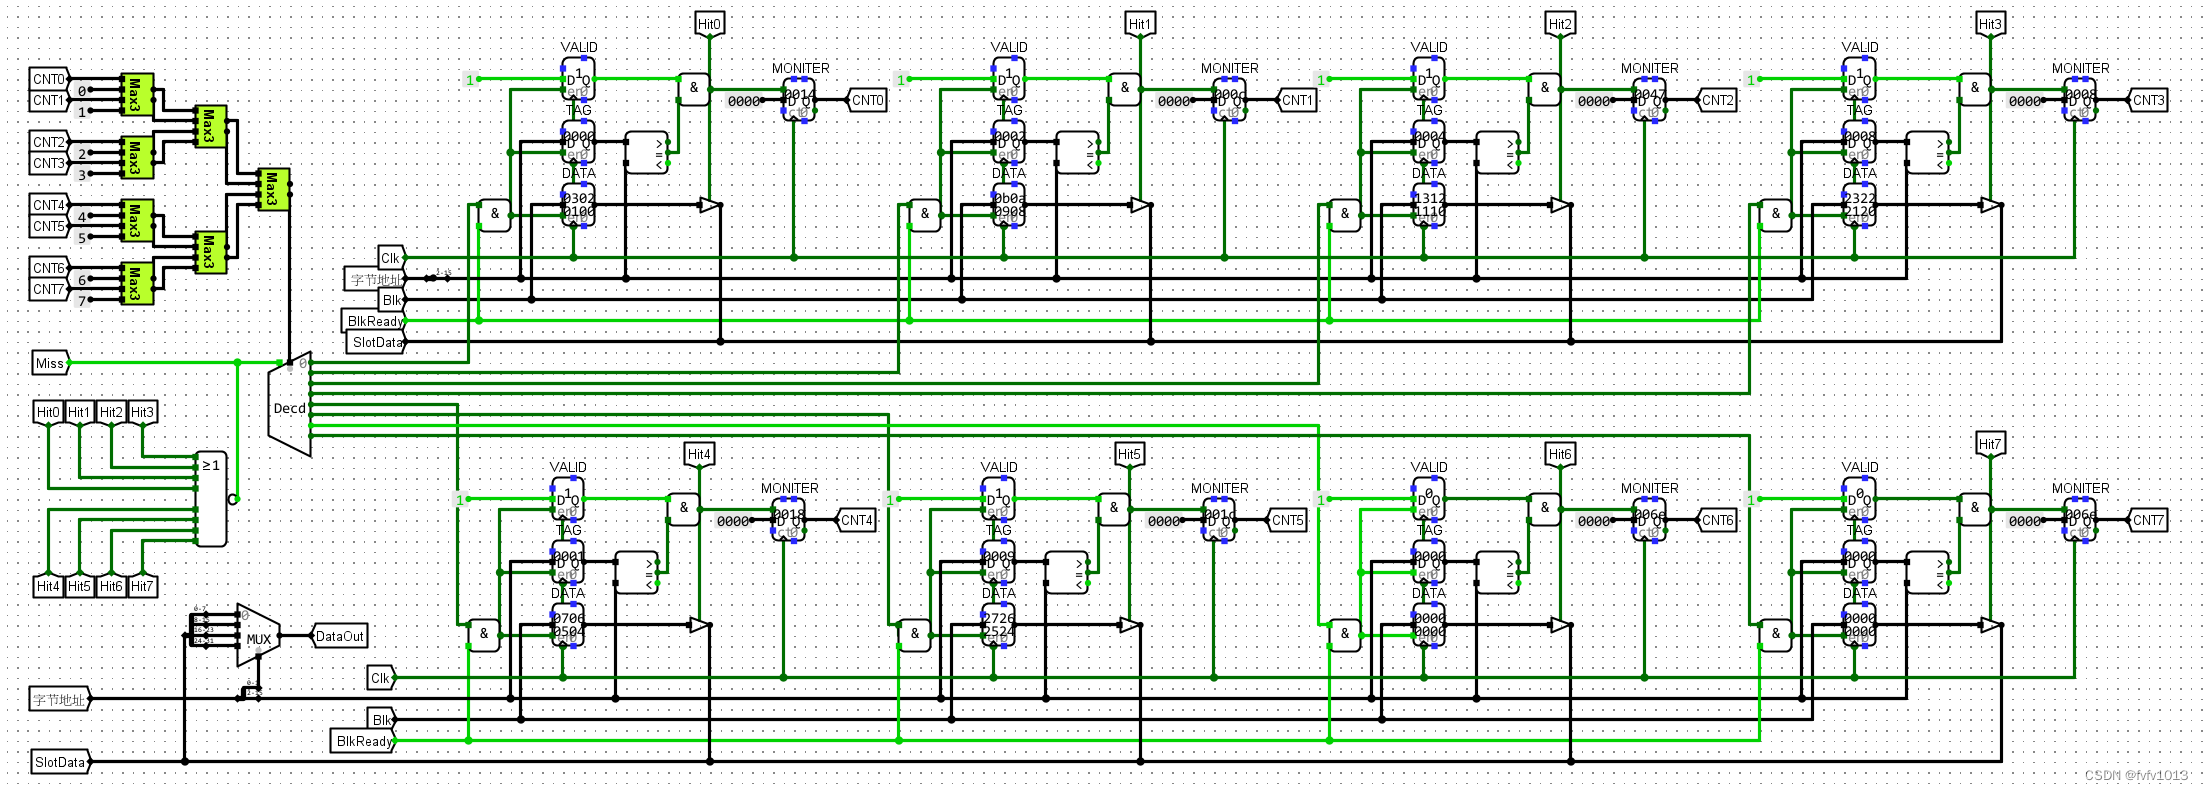
Task: Click the CNT1 tunnel right of a MONITER counter
Action: point(1297,100)
